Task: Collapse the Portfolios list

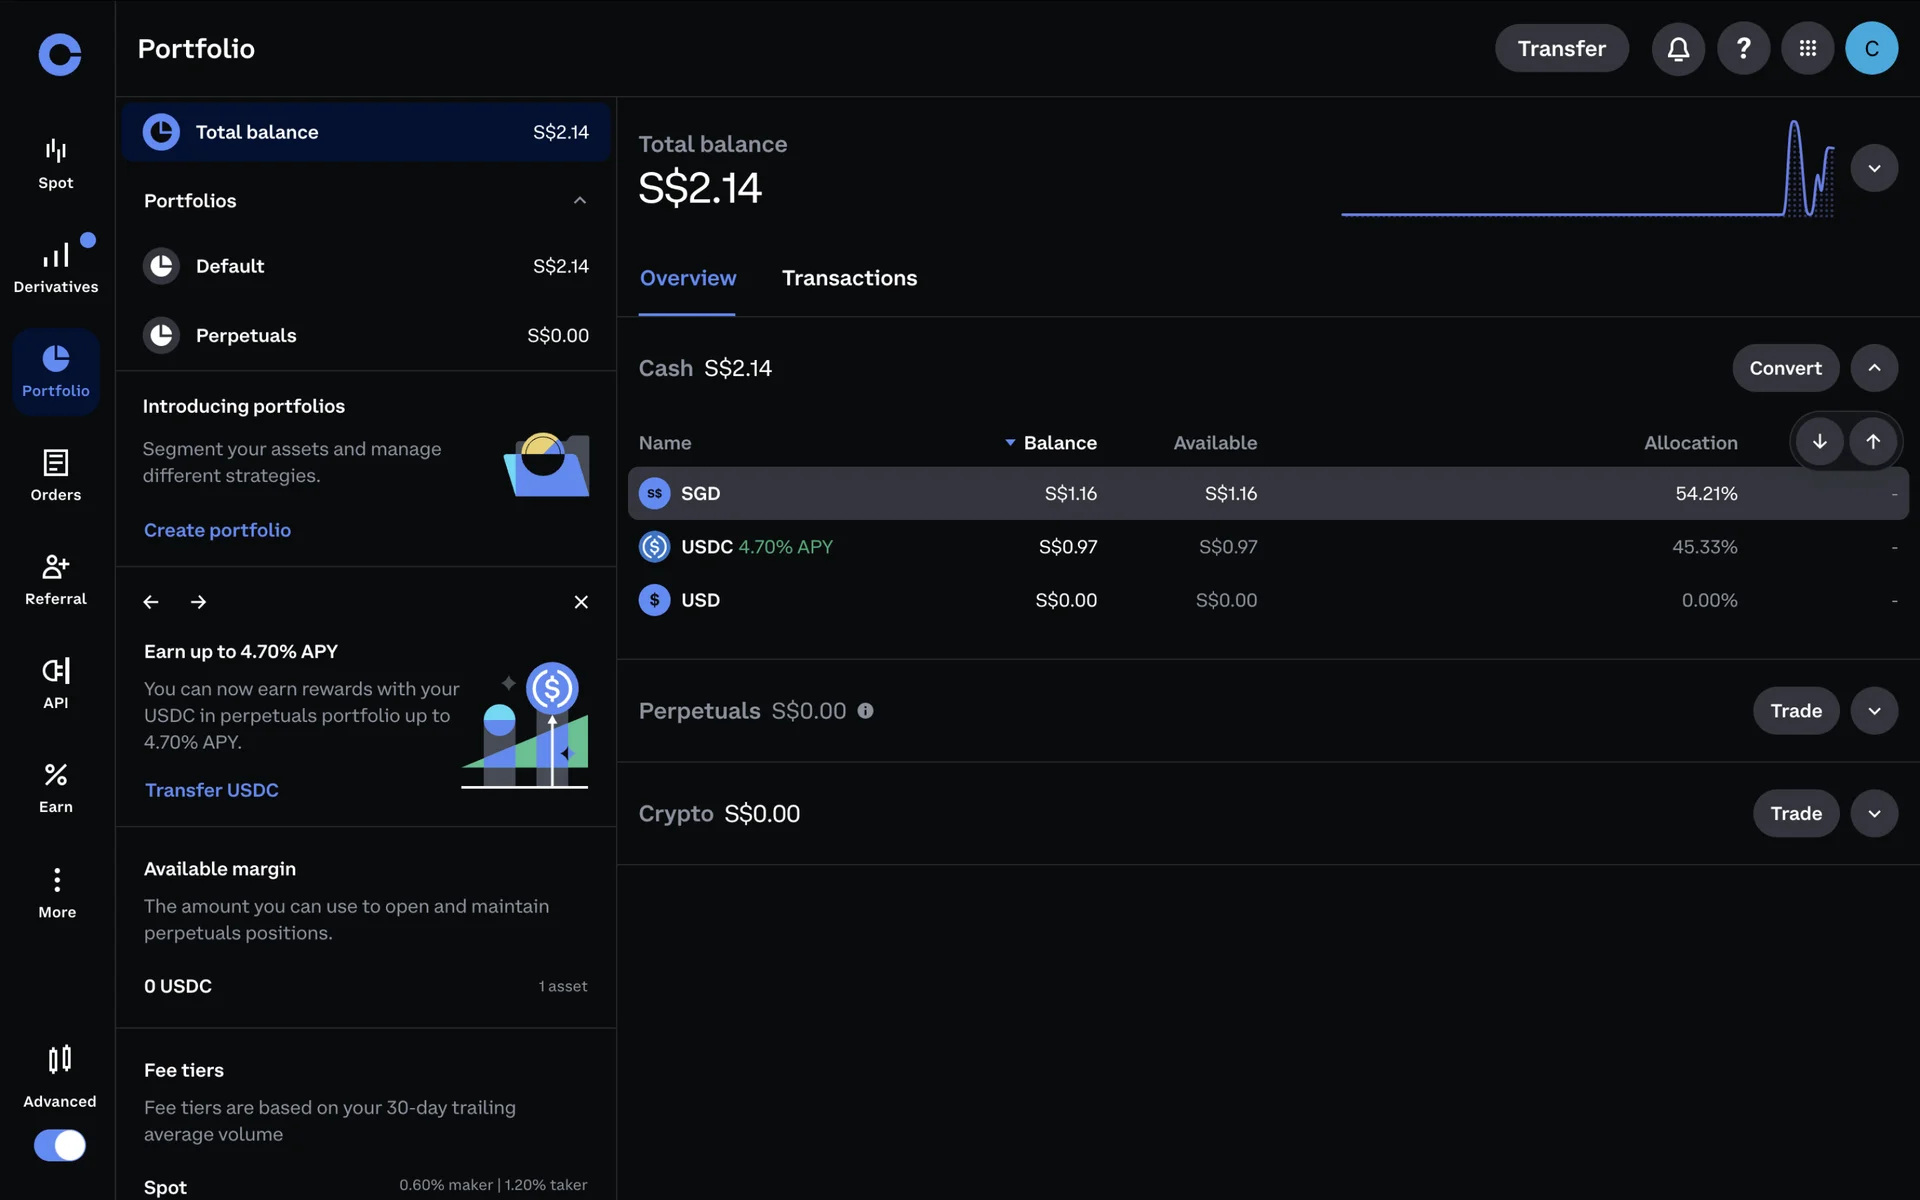Action: coord(580,201)
